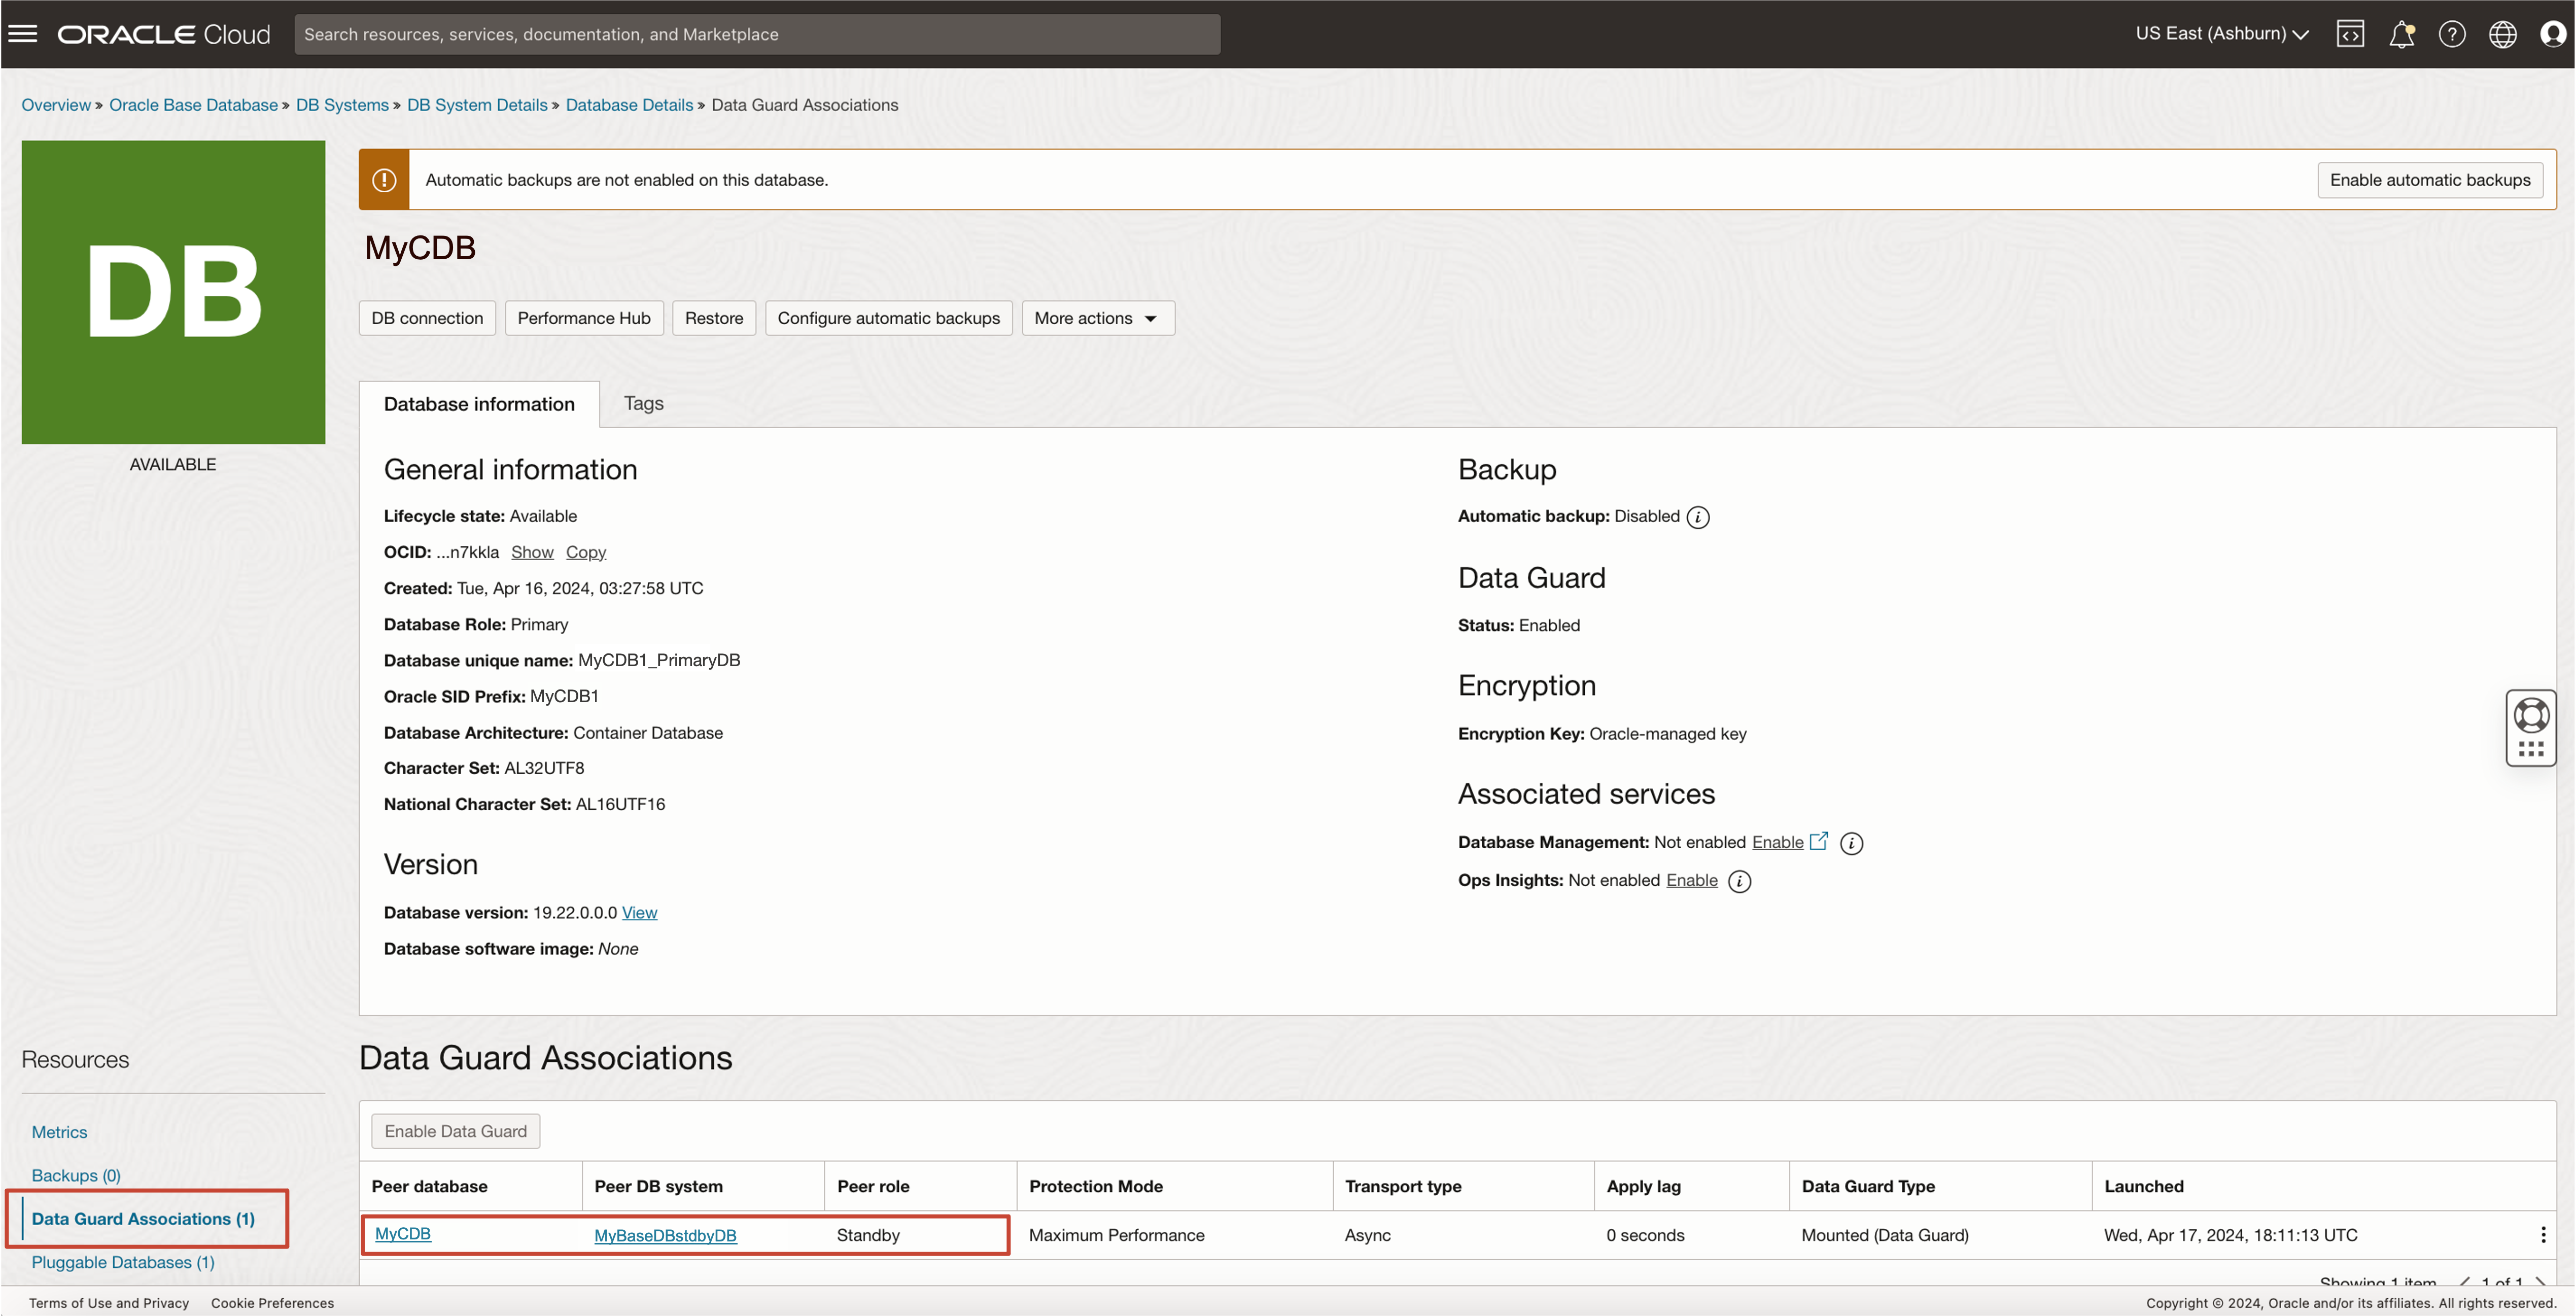Viewport: 2576px width, 1316px height.
Task: Open the language globe icon
Action: point(2503,34)
